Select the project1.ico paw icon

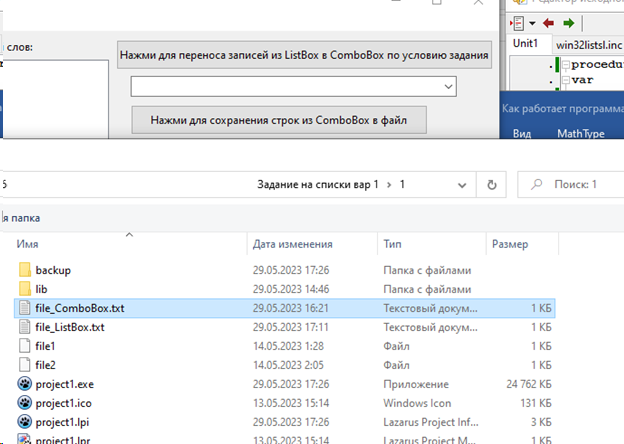25,403
